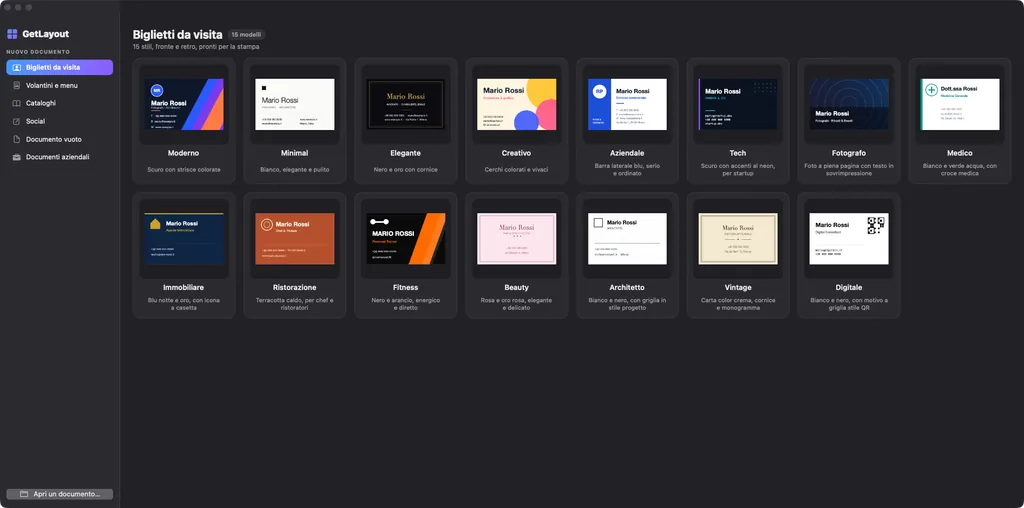
Task: Select the Moderno card thumbnail
Action: [184, 104]
